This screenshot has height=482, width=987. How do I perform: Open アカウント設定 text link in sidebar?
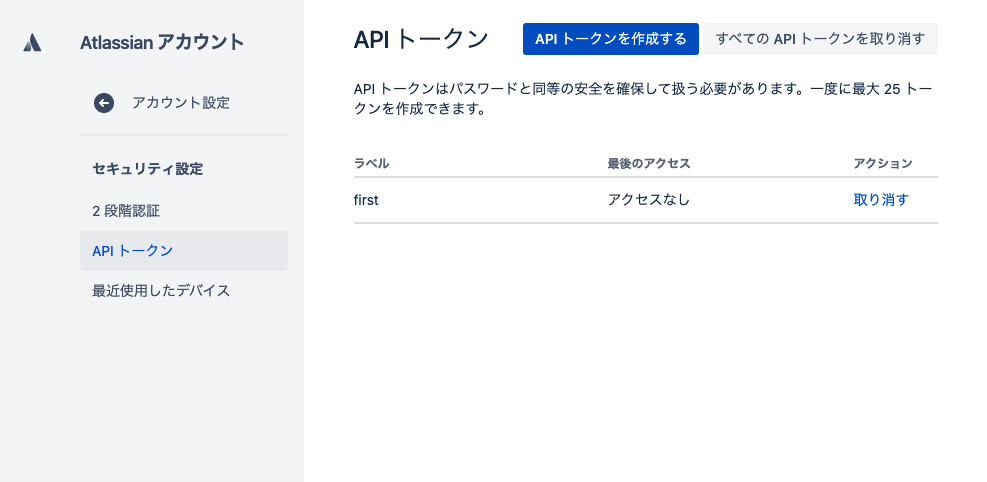click(181, 102)
